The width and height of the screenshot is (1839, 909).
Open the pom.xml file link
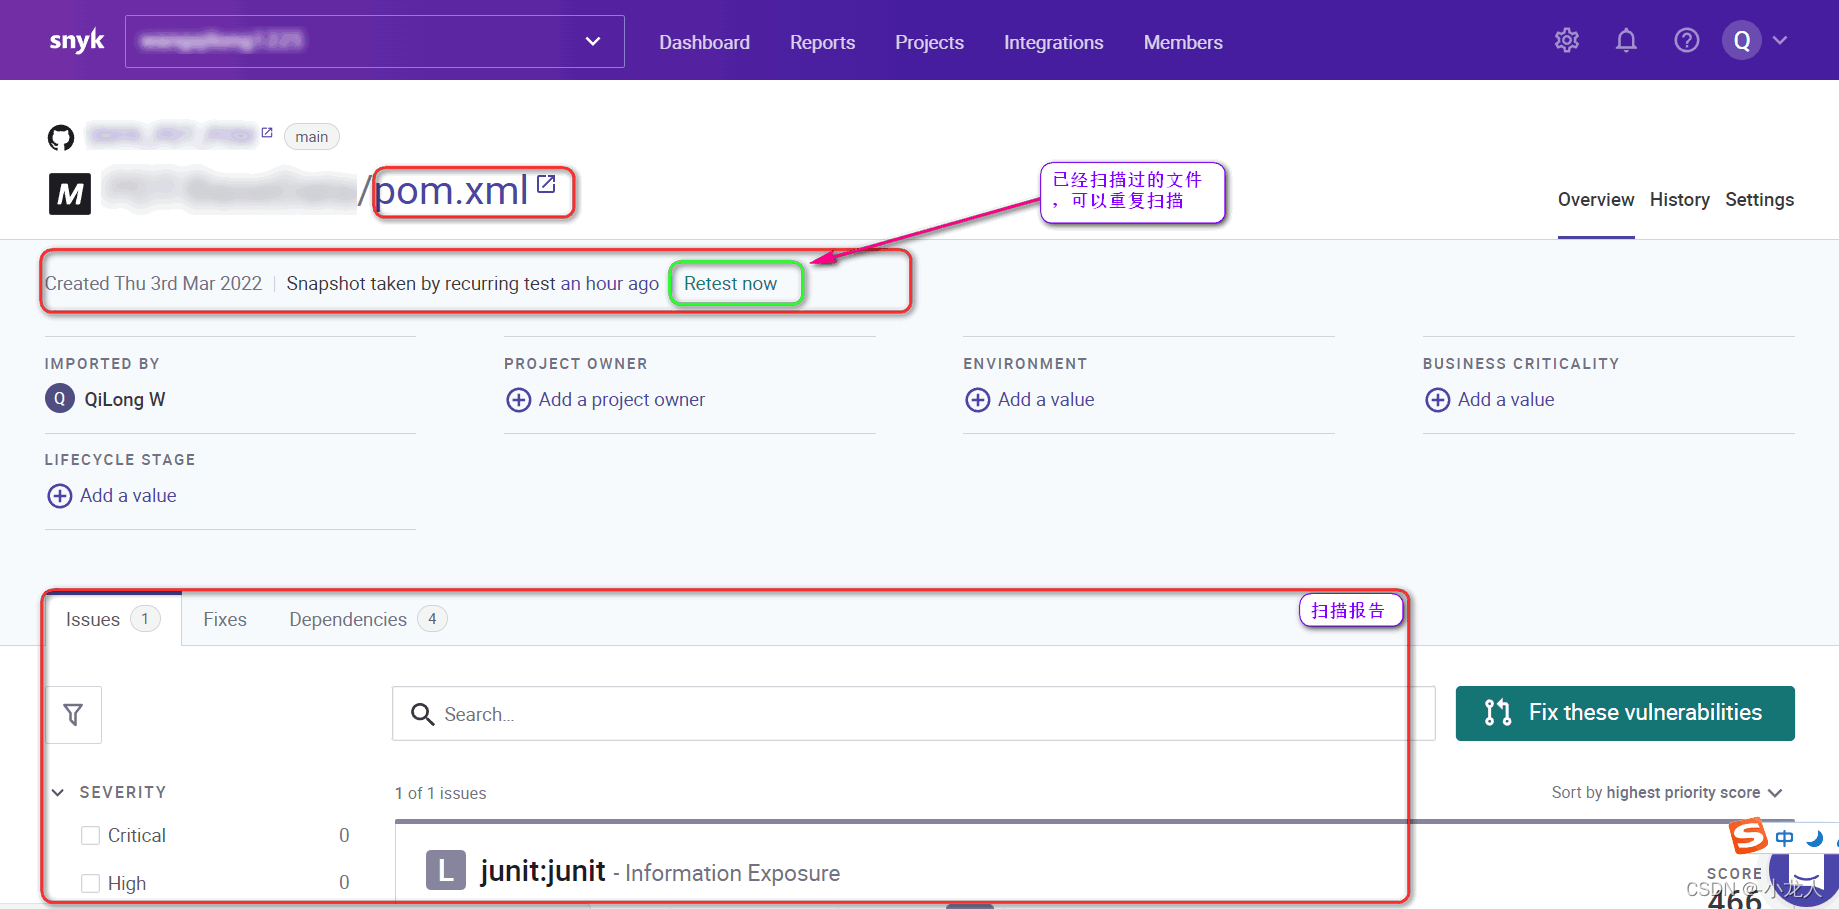[x=451, y=191]
